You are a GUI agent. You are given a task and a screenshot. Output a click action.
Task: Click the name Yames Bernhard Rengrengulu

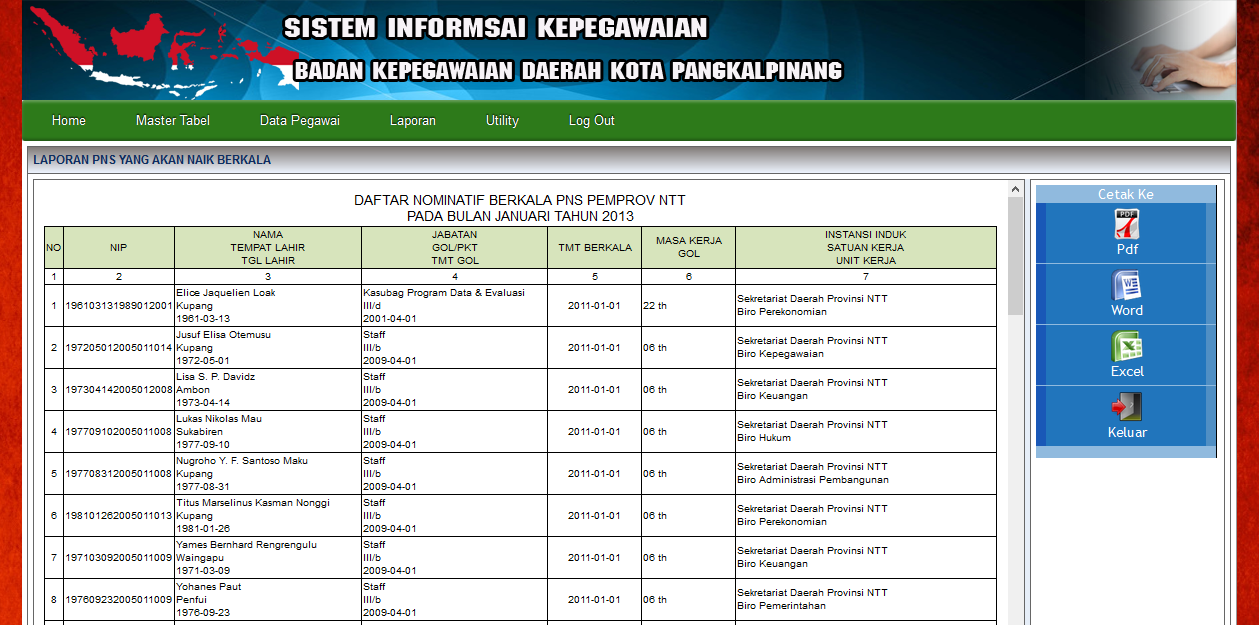pos(247,545)
